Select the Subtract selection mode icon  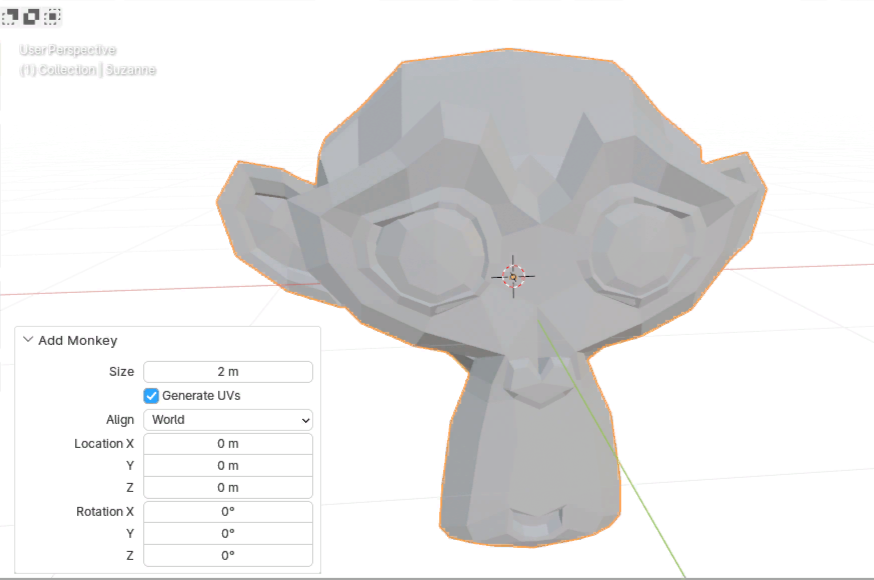pyautogui.click(x=10, y=17)
